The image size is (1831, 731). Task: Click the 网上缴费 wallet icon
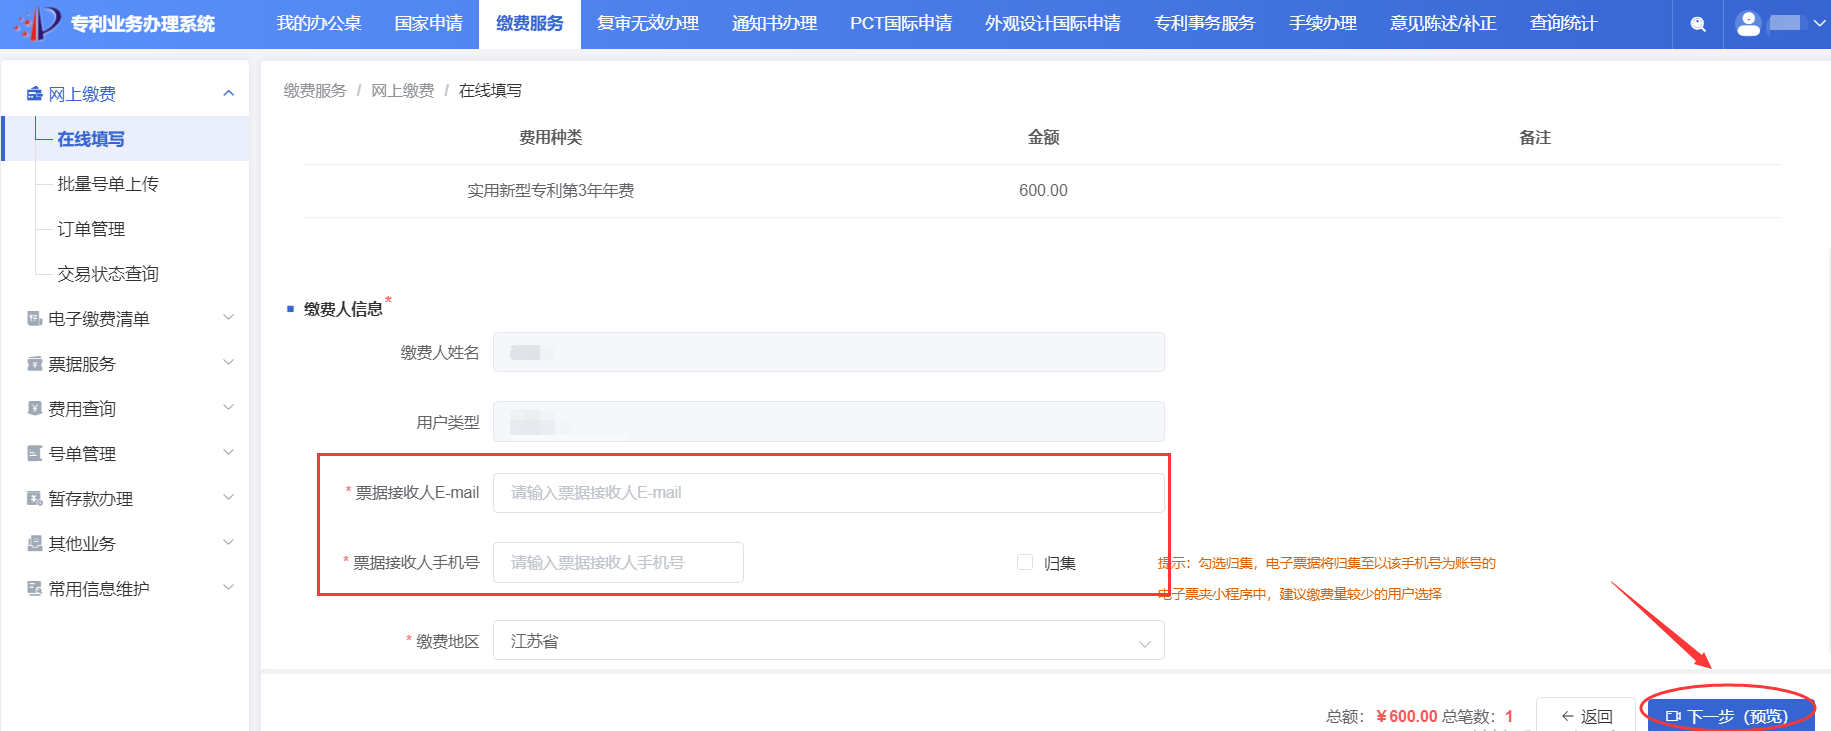coord(34,93)
